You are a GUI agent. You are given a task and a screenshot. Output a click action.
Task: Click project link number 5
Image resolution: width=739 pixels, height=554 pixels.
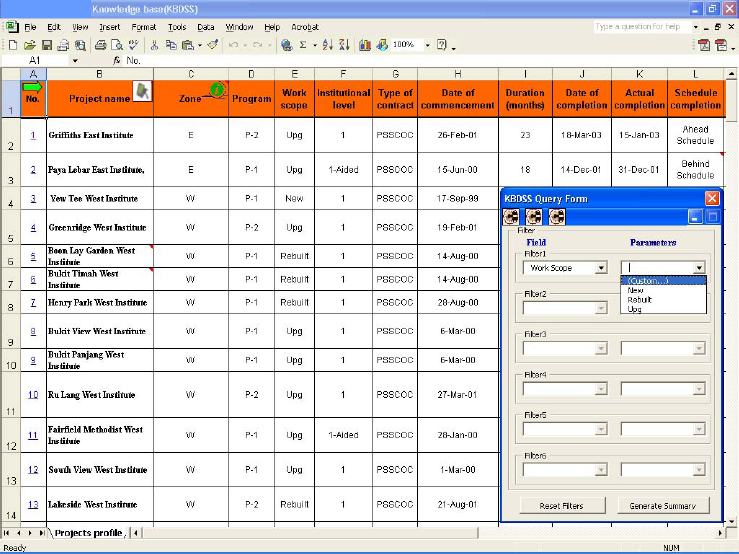coord(33,256)
